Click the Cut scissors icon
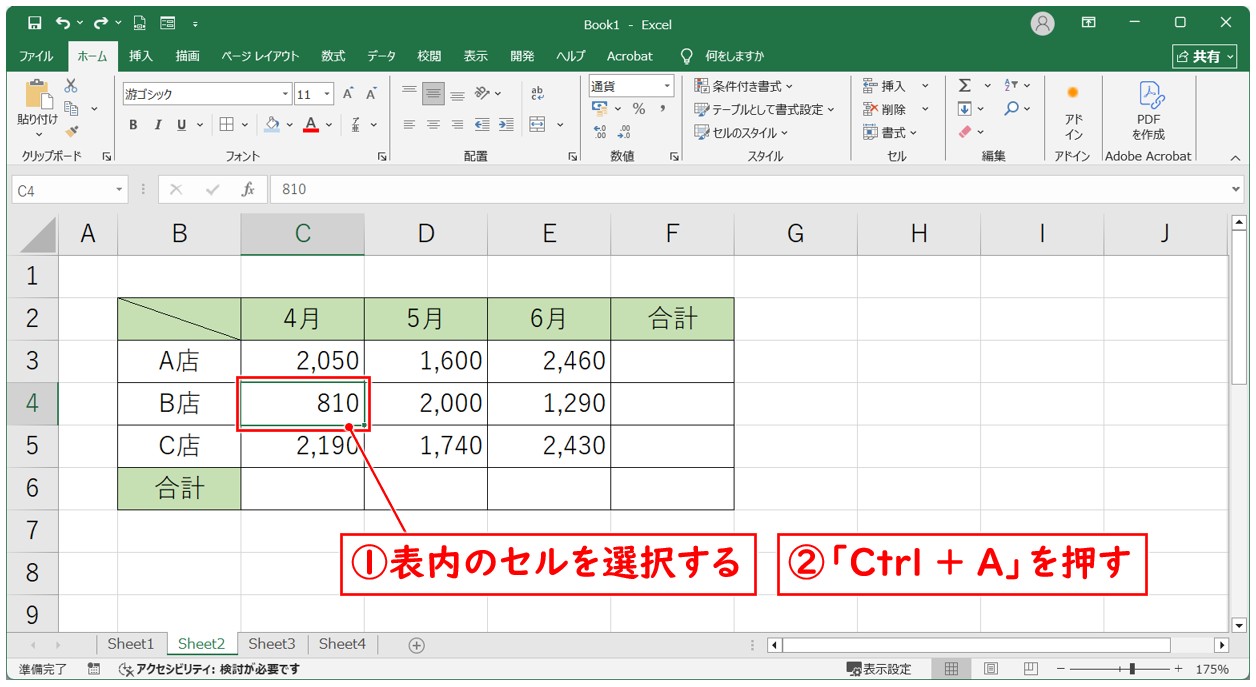The height and width of the screenshot is (687, 1256). coord(71,87)
